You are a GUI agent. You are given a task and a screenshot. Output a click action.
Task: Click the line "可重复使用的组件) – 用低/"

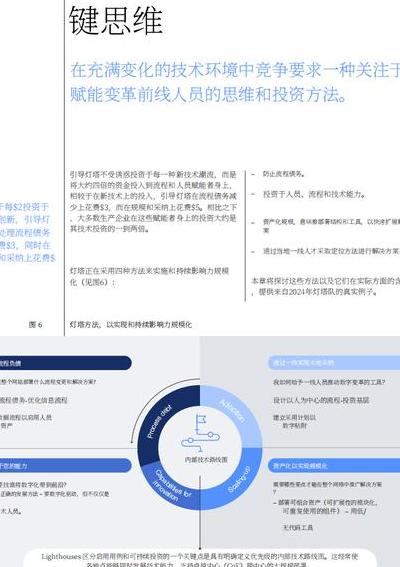[324, 511]
